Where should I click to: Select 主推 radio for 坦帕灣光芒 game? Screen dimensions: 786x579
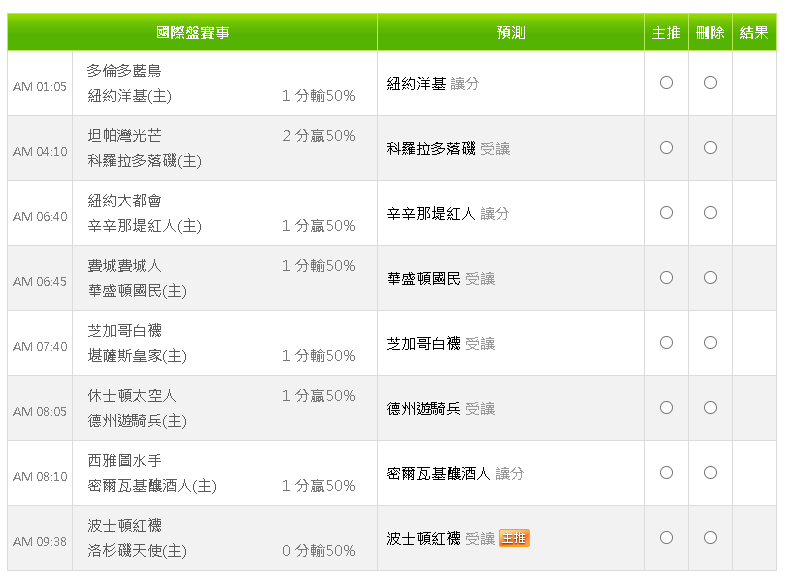[666, 148]
